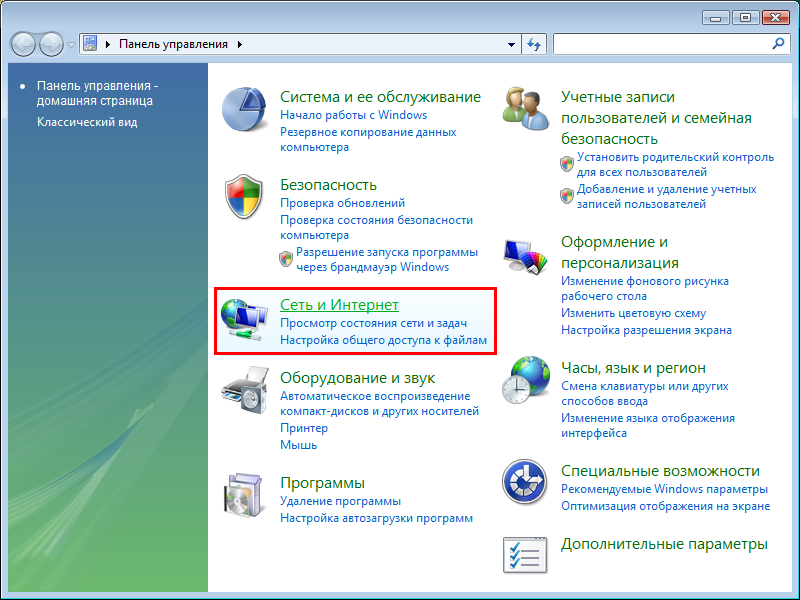Open the Hardware and Sound printer icon
Screen dimensions: 800x600
tap(245, 390)
